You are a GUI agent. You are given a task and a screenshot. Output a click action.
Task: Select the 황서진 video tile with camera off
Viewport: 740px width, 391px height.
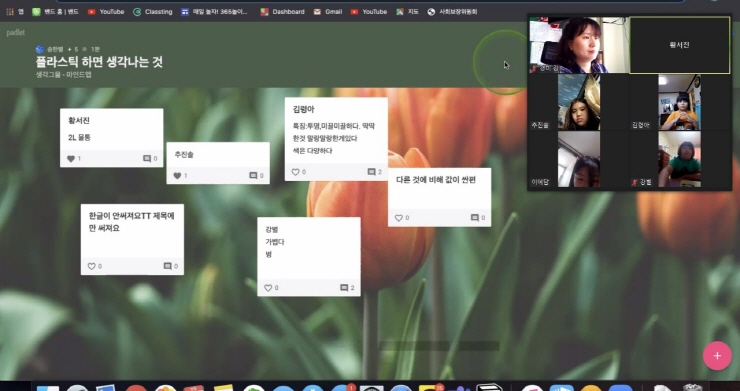click(680, 45)
